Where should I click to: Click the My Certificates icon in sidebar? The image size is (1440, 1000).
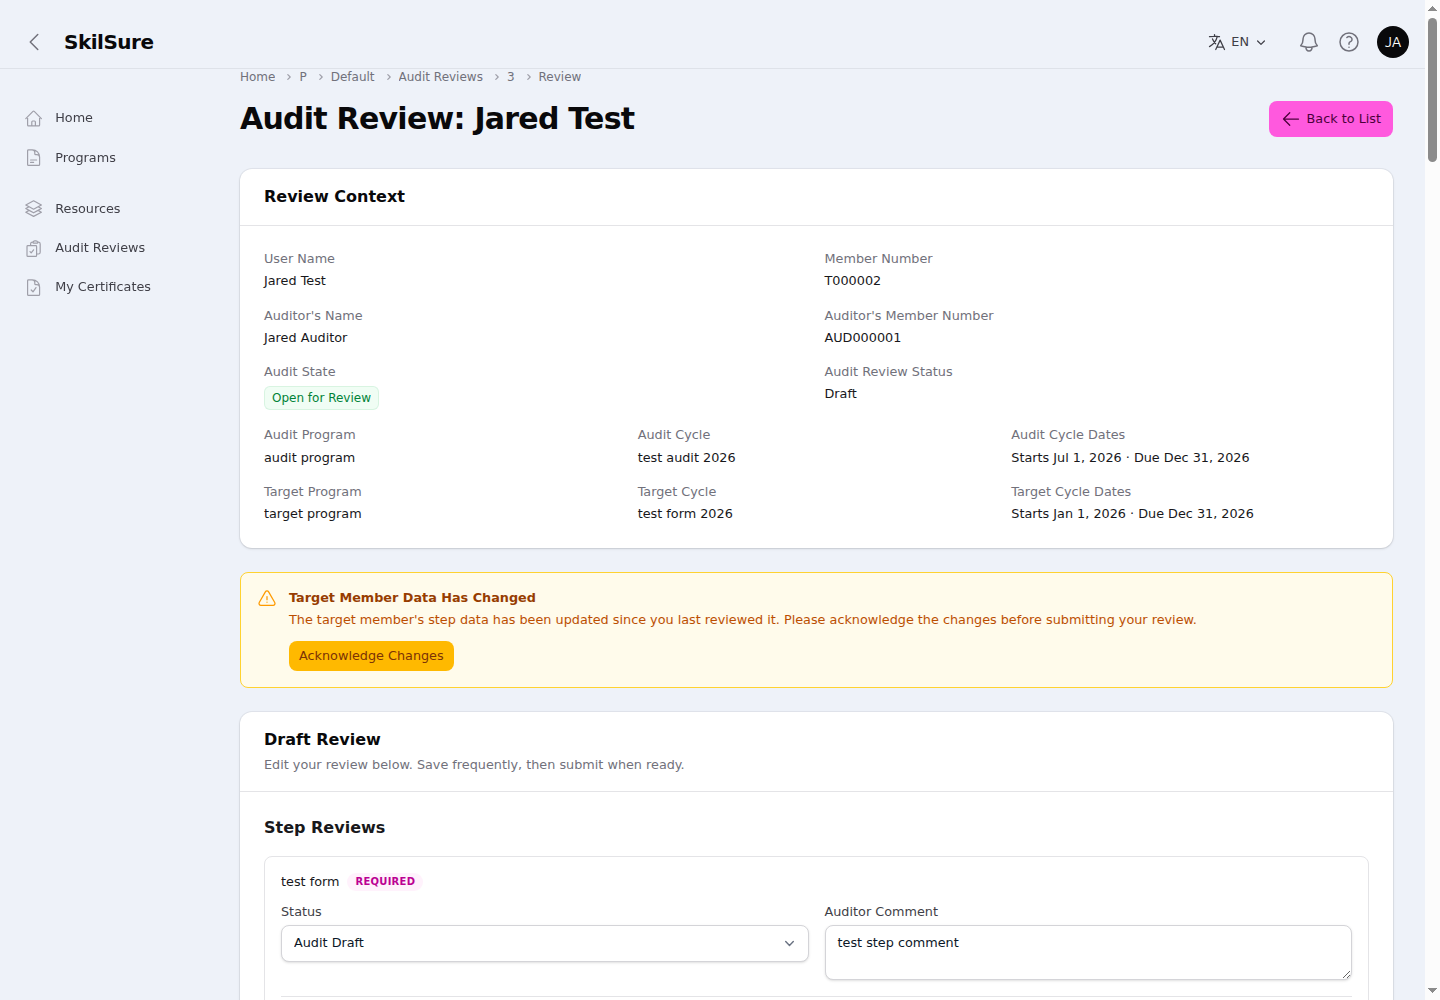point(34,287)
